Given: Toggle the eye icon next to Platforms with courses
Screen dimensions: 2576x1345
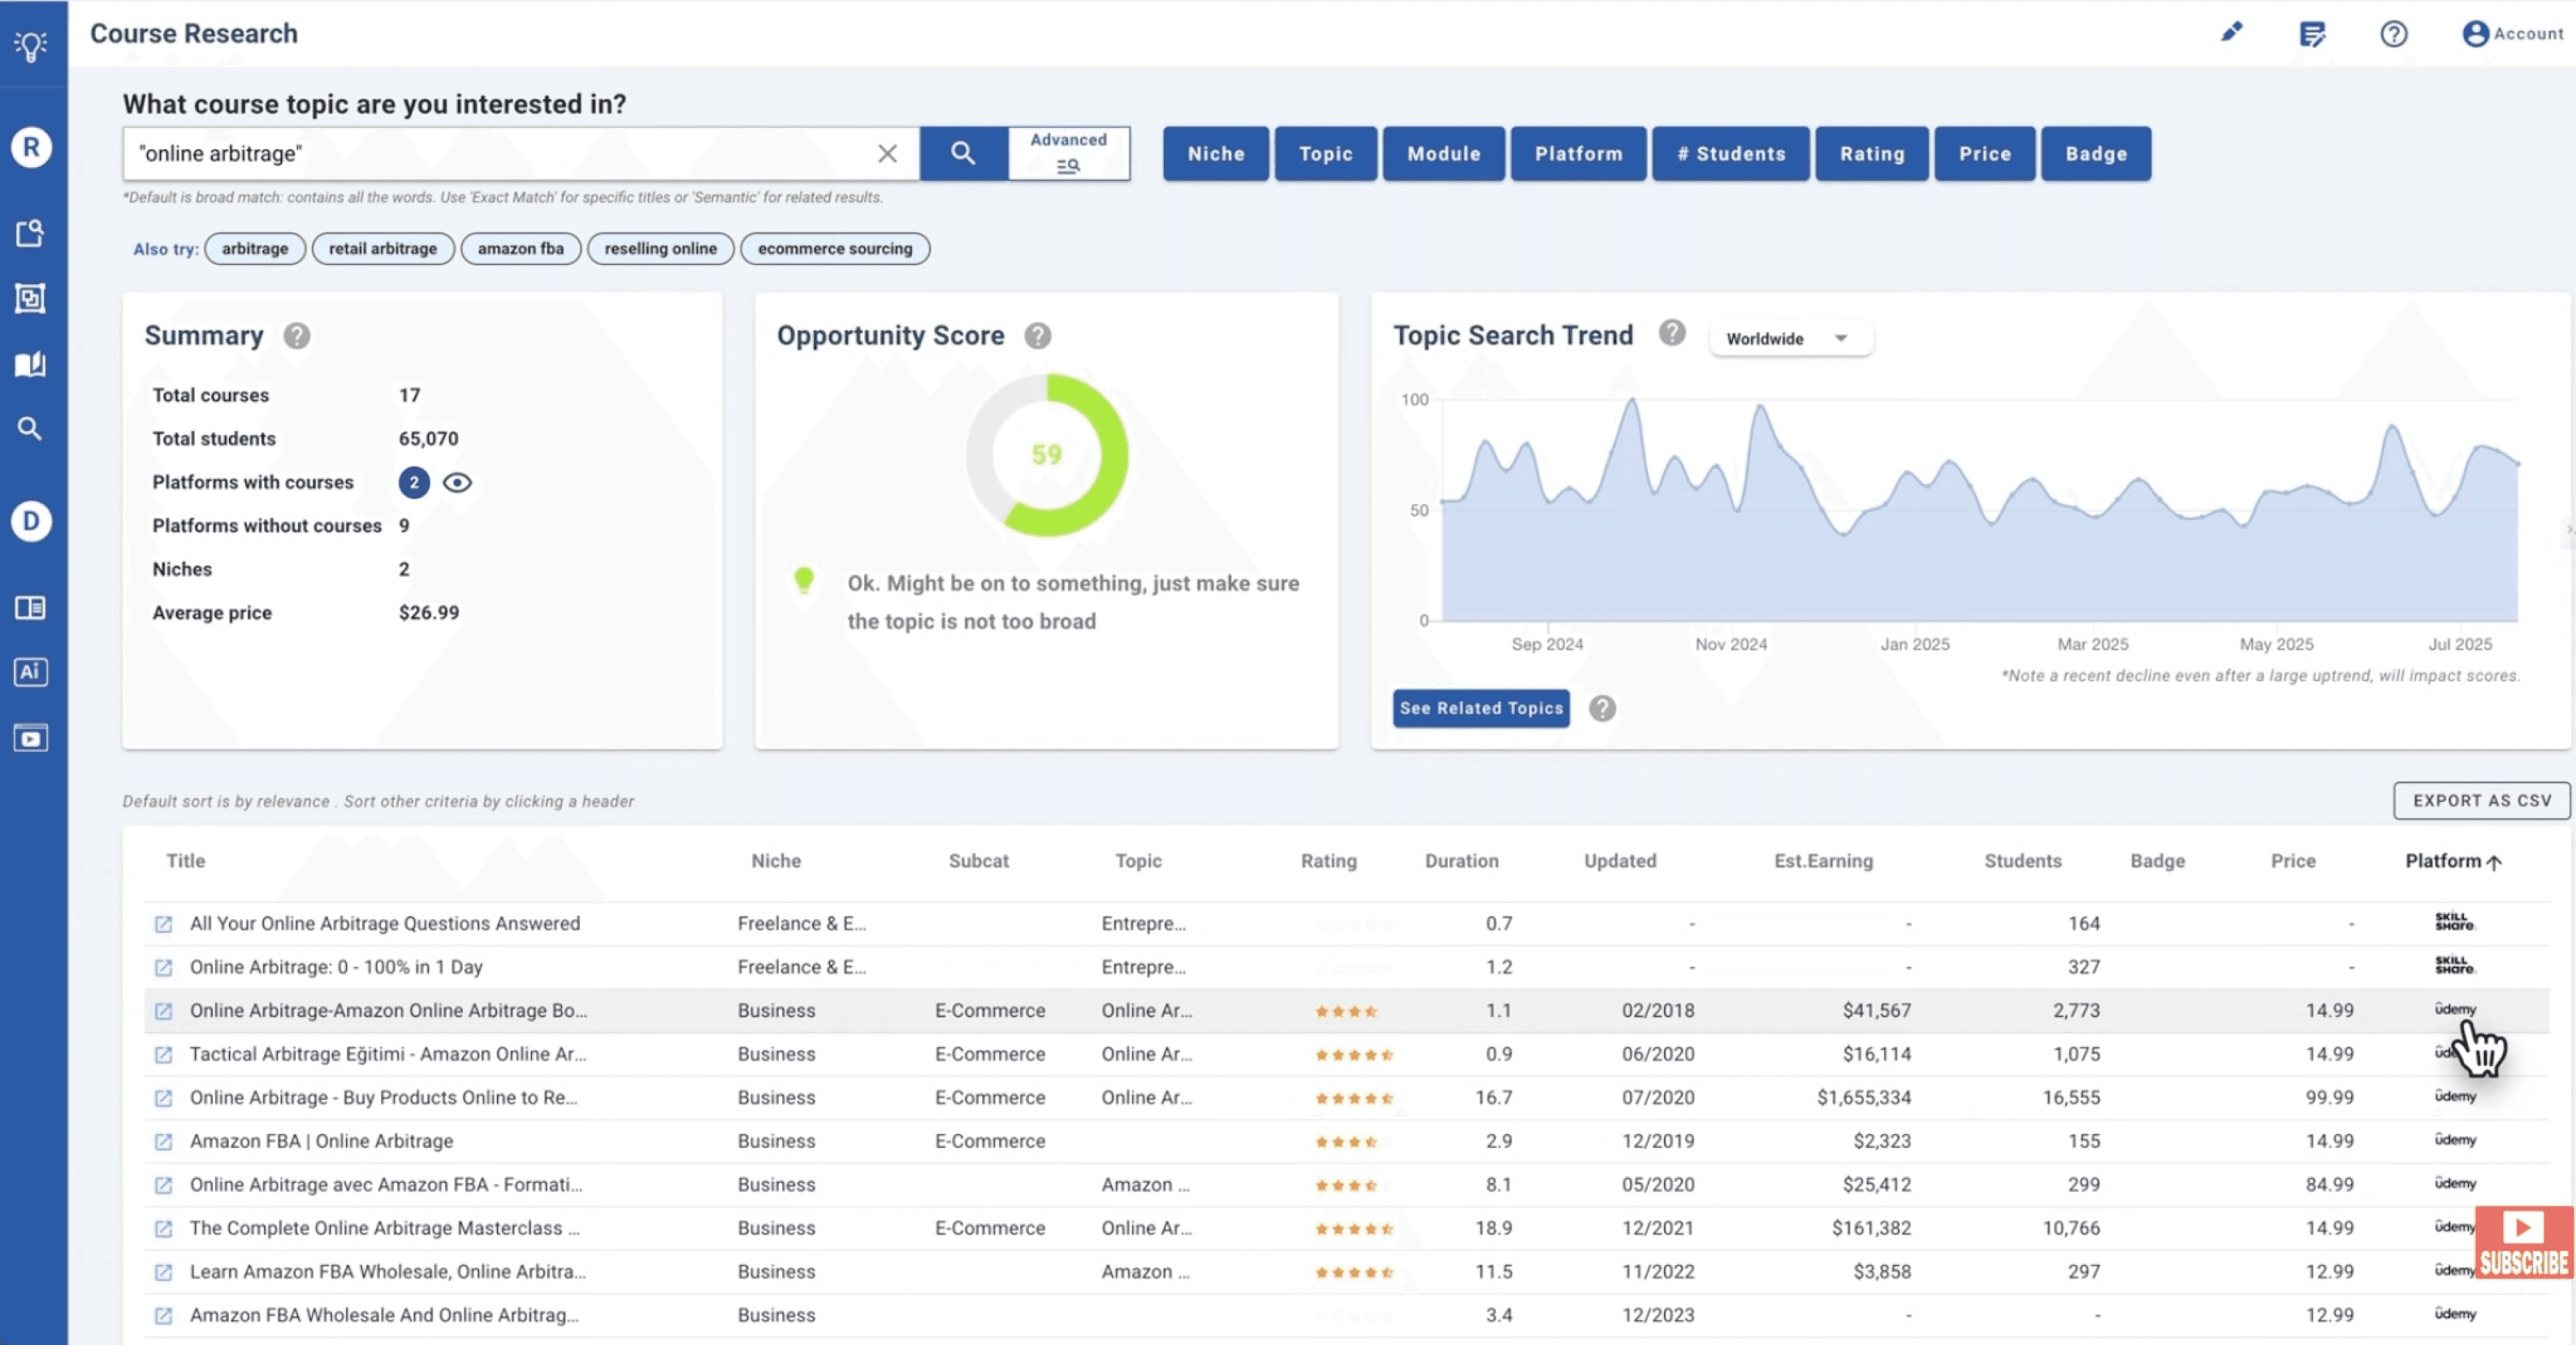Looking at the screenshot, I should [457, 482].
